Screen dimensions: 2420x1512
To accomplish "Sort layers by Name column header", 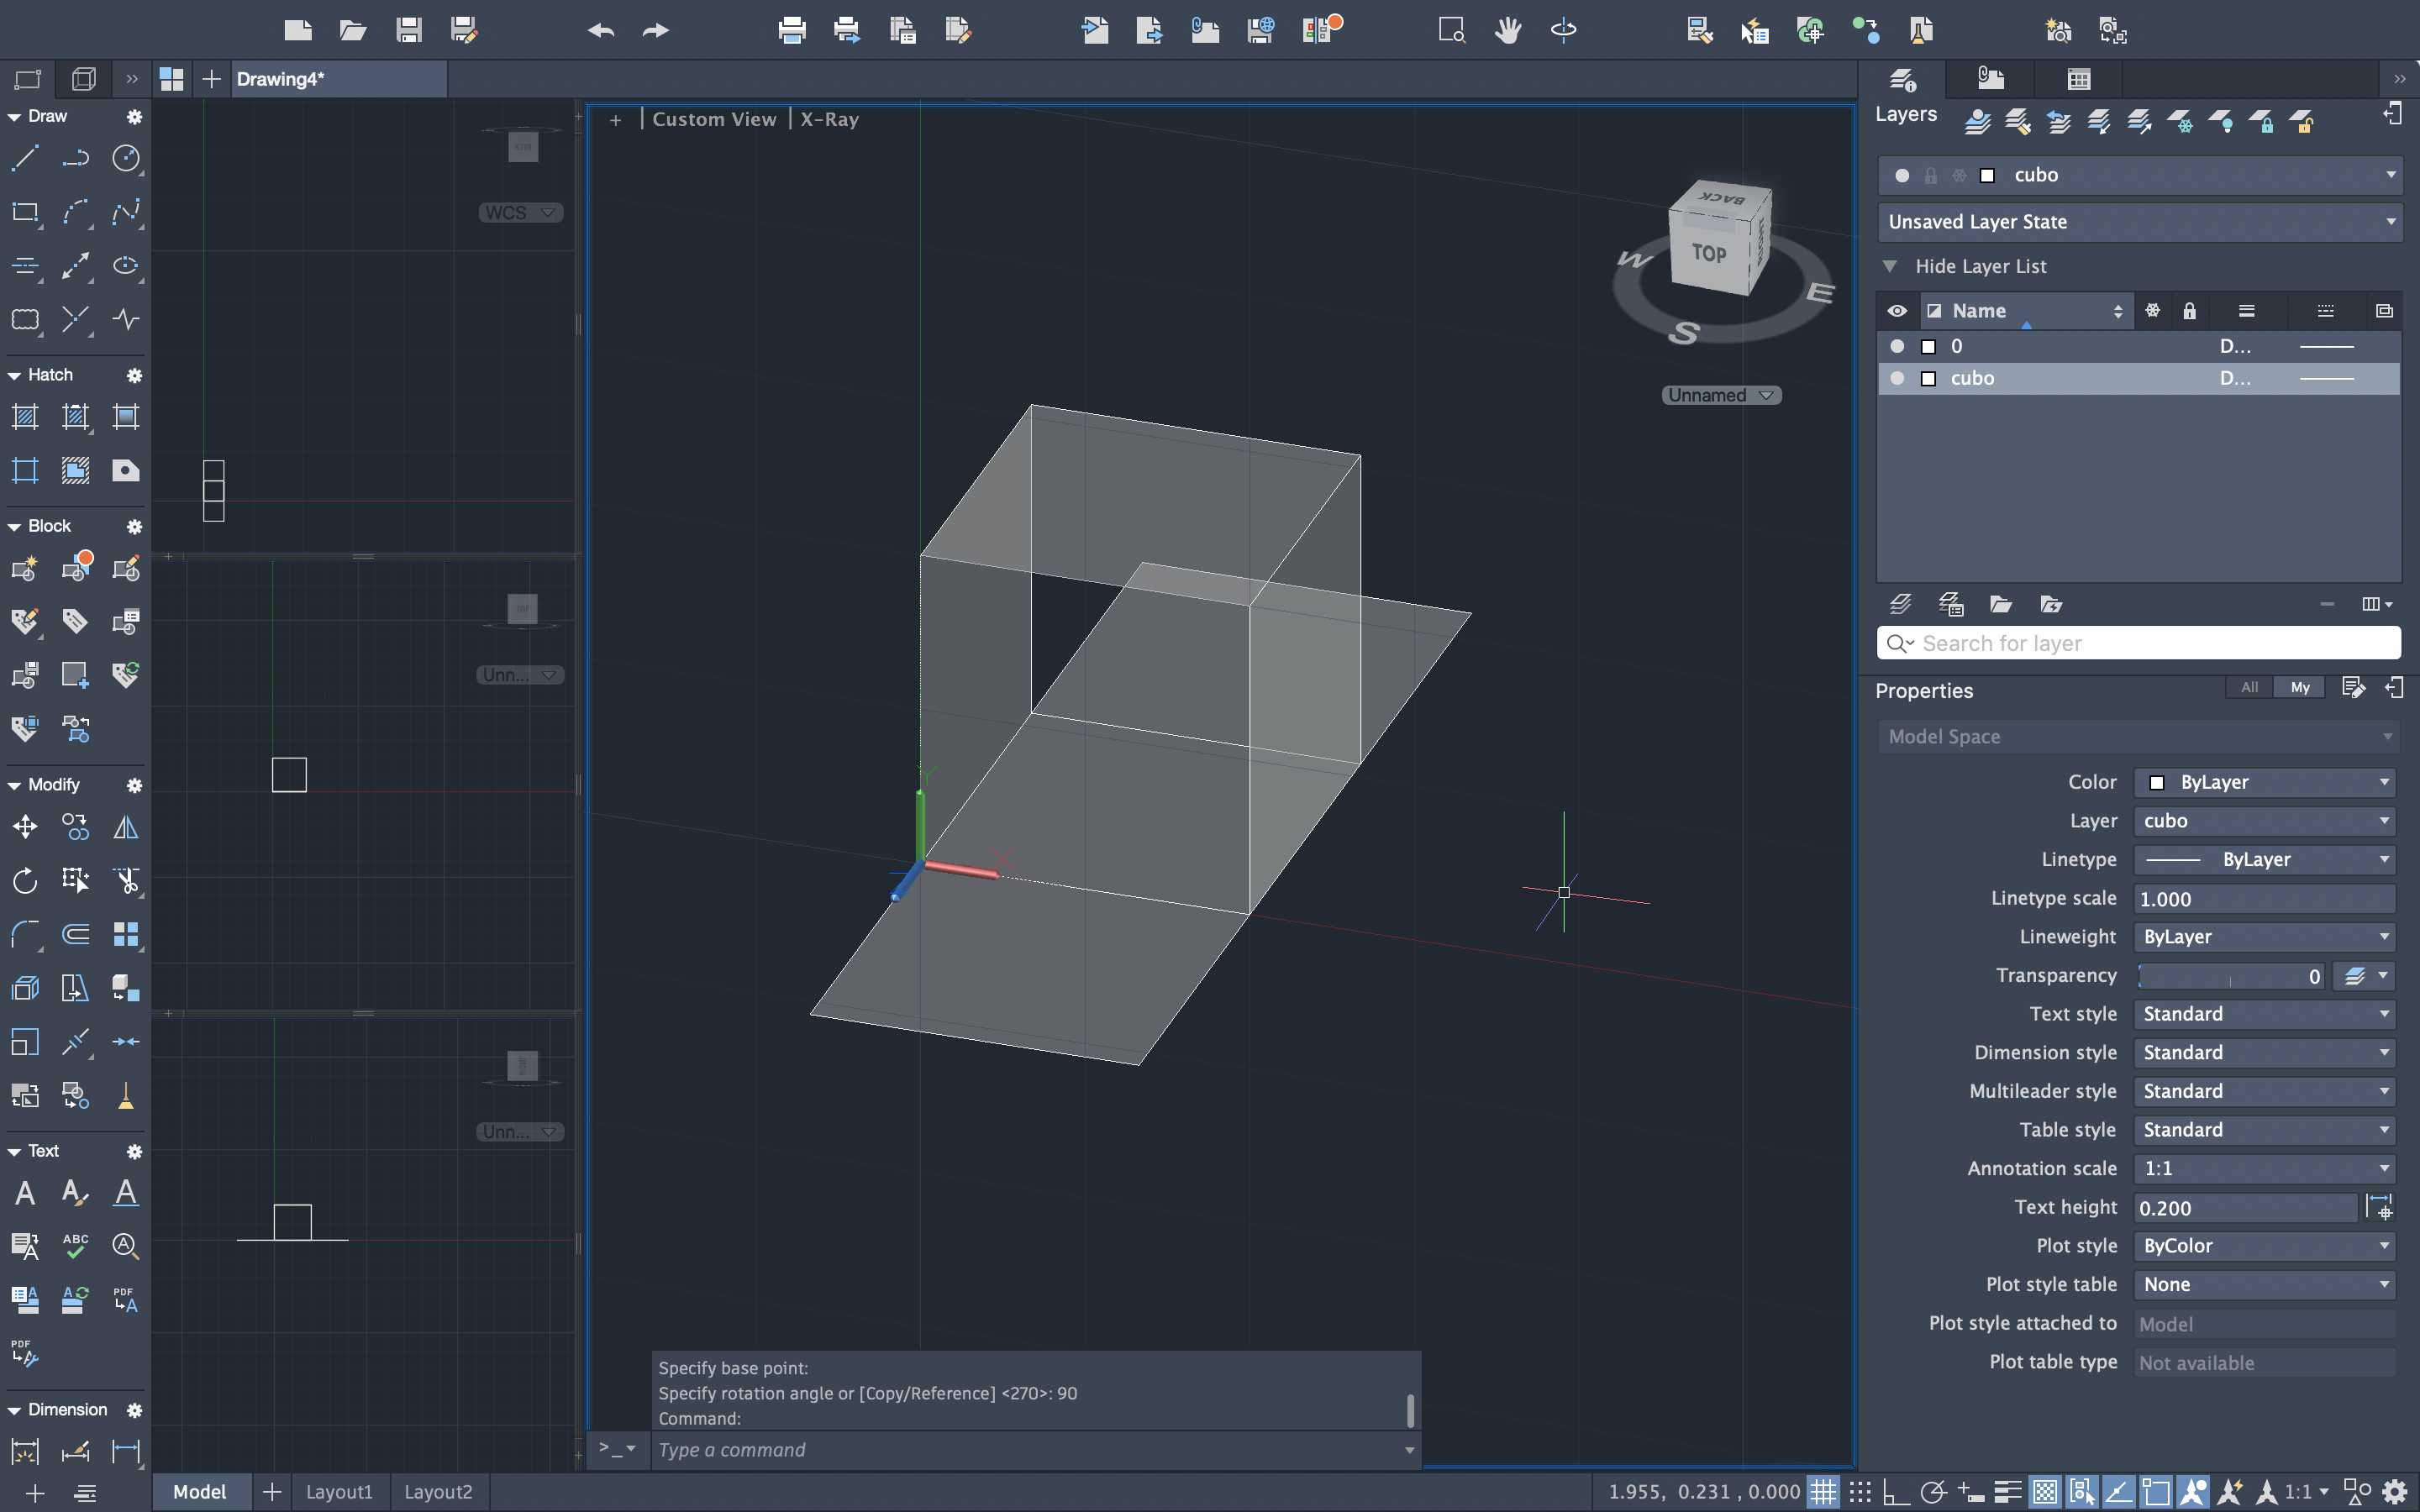I will (x=2027, y=311).
